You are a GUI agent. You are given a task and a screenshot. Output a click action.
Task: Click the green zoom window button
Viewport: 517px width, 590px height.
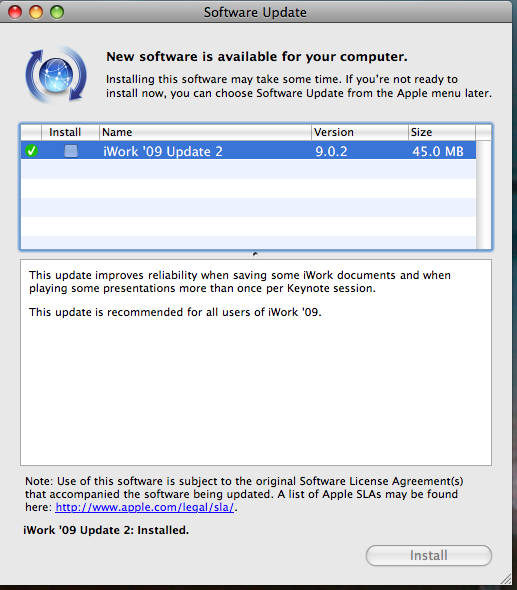[57, 12]
